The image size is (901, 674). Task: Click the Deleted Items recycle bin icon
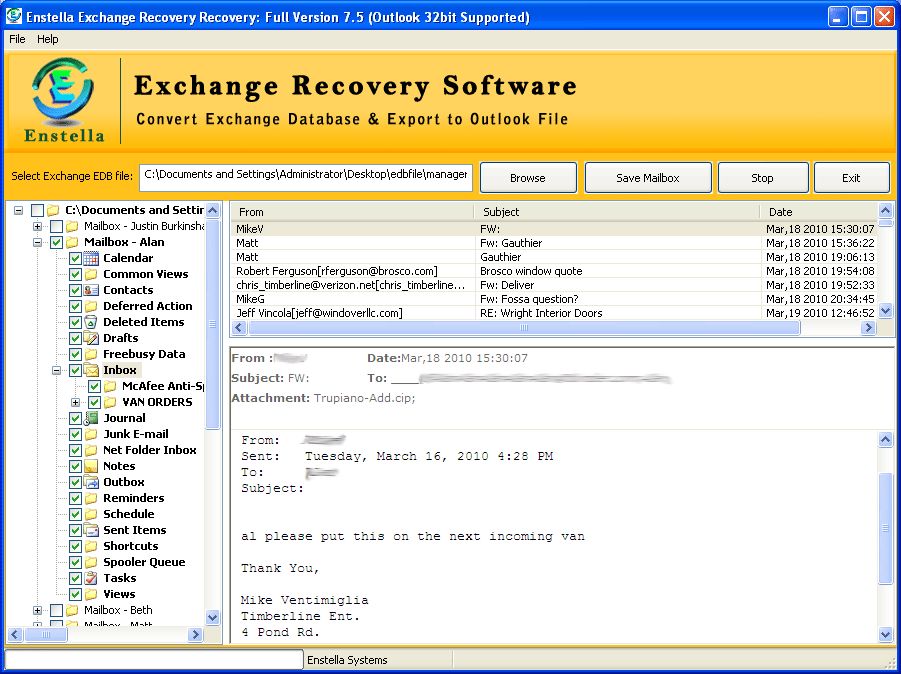91,322
